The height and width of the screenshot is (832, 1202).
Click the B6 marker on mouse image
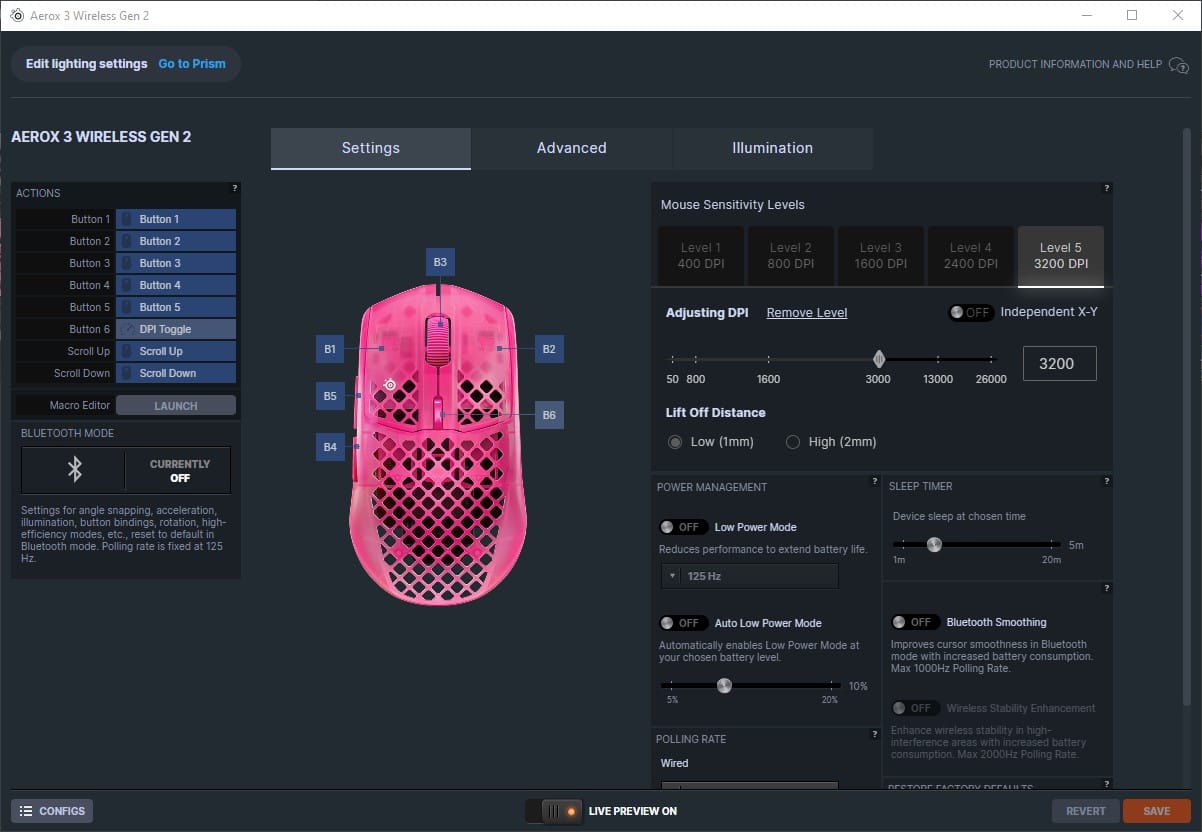pos(549,415)
